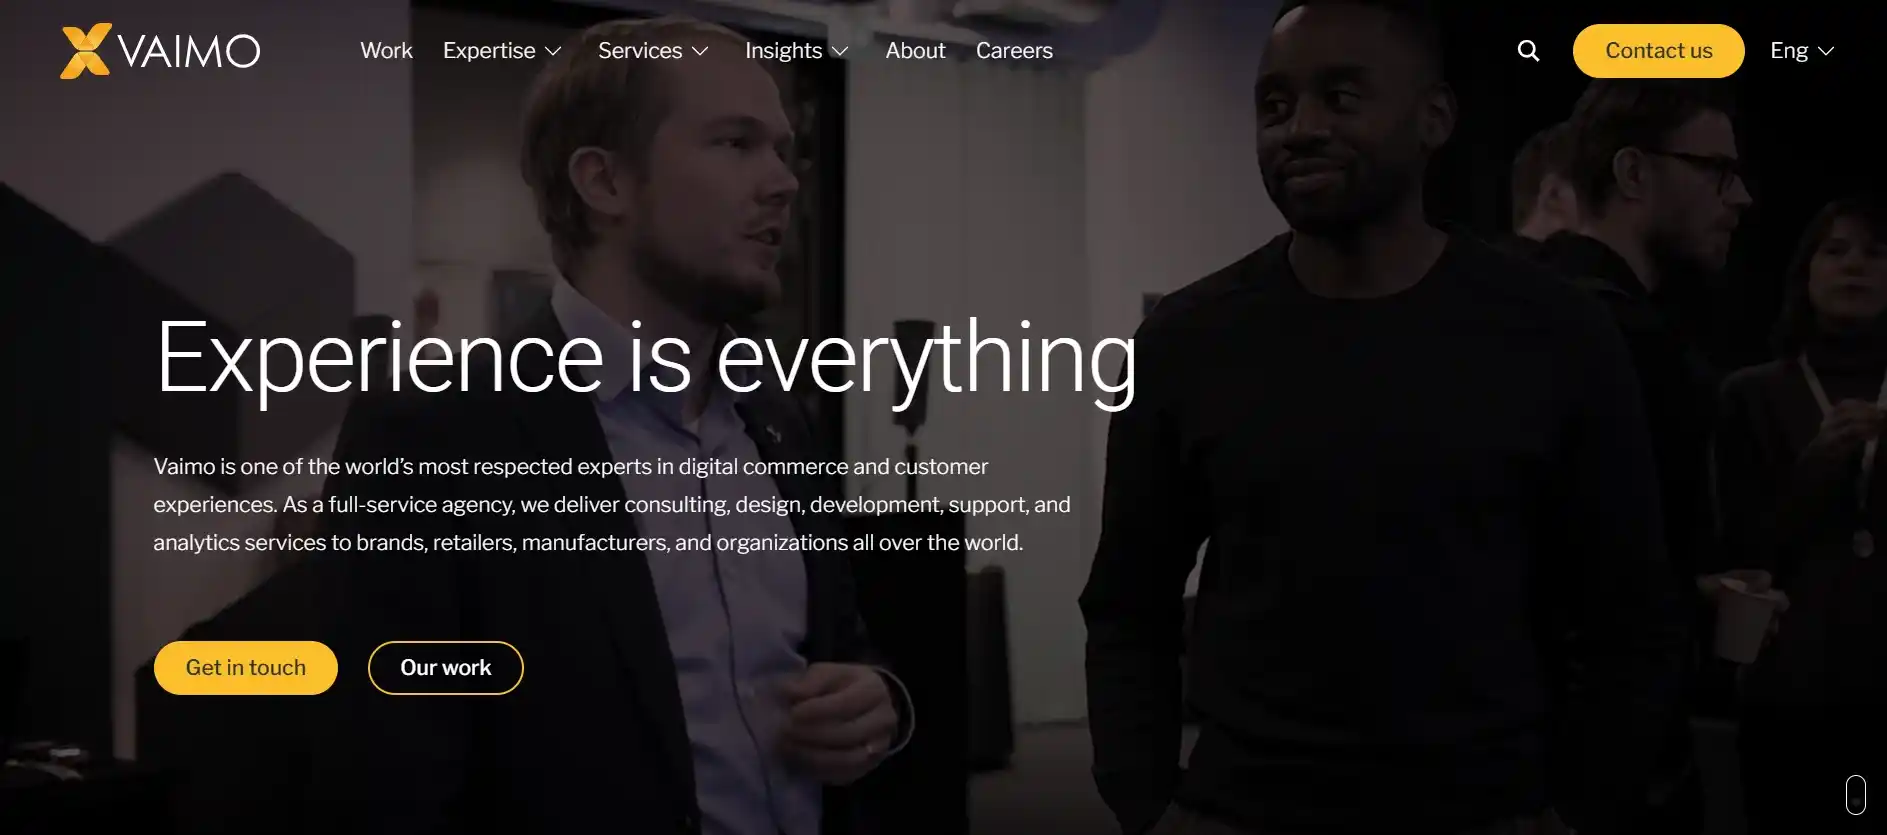Click the Vaimo logo
1887x835 pixels.
[x=160, y=51]
